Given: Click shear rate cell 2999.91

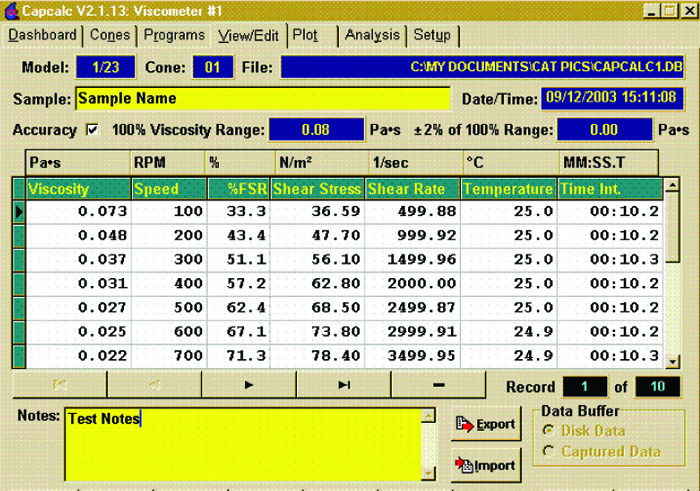Looking at the screenshot, I should pos(412,332).
